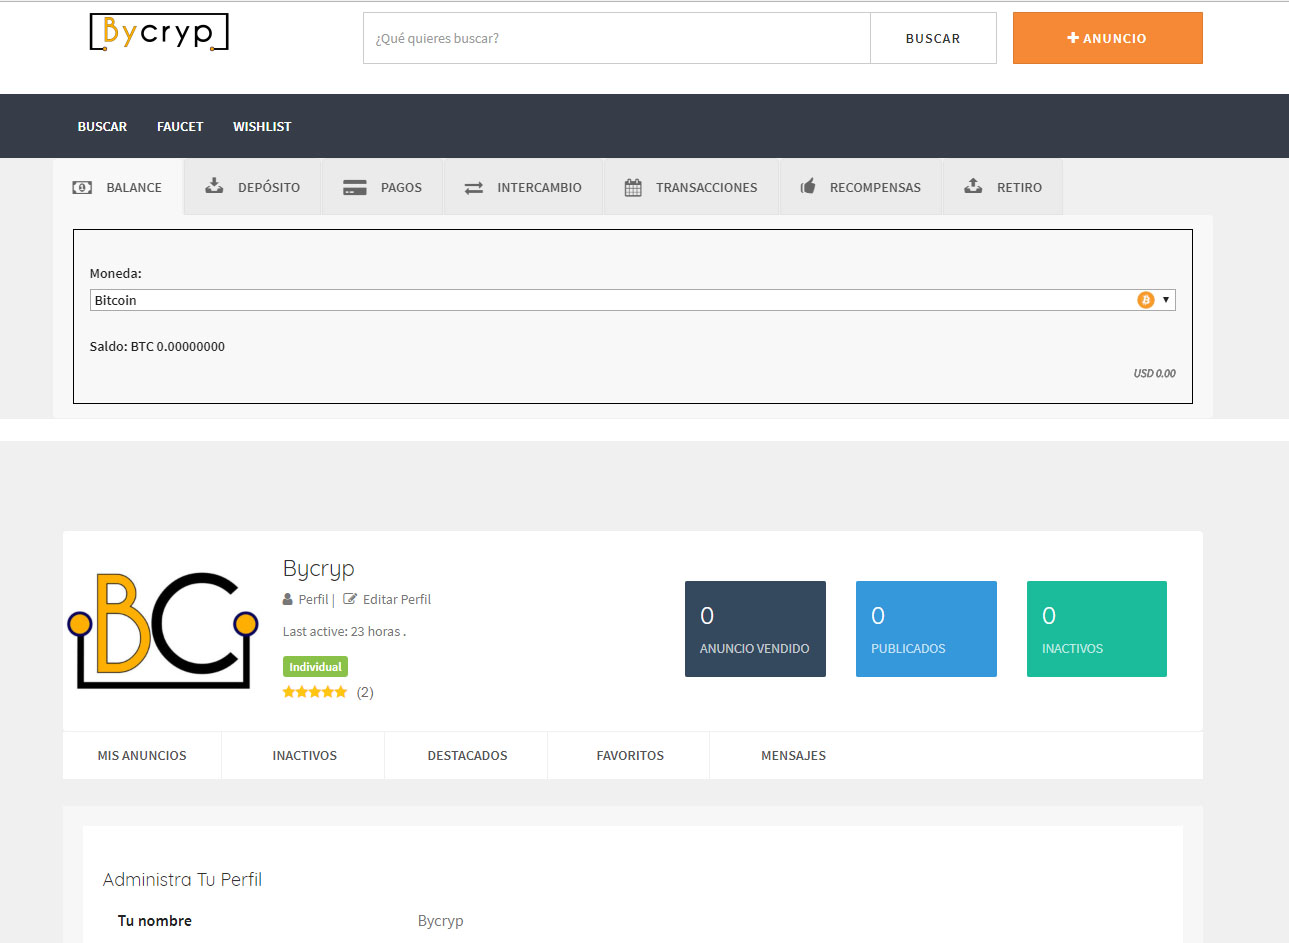Switch to the Mis Anuncios tab

pyautogui.click(x=142, y=756)
